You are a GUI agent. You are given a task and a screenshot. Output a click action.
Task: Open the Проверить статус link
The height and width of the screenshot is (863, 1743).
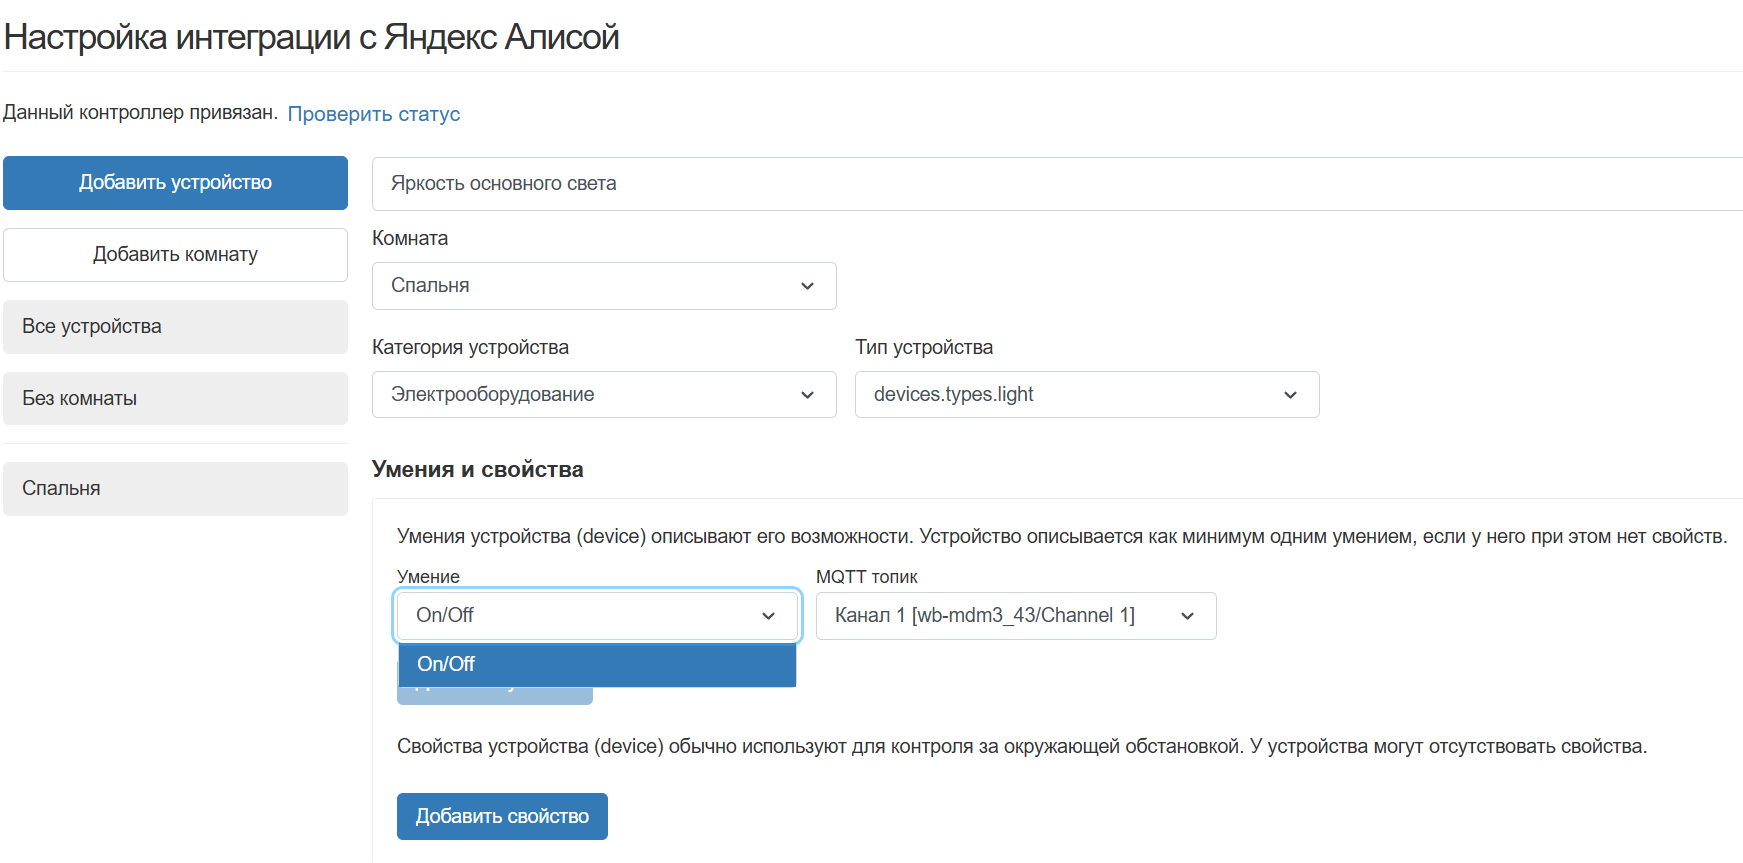(374, 114)
